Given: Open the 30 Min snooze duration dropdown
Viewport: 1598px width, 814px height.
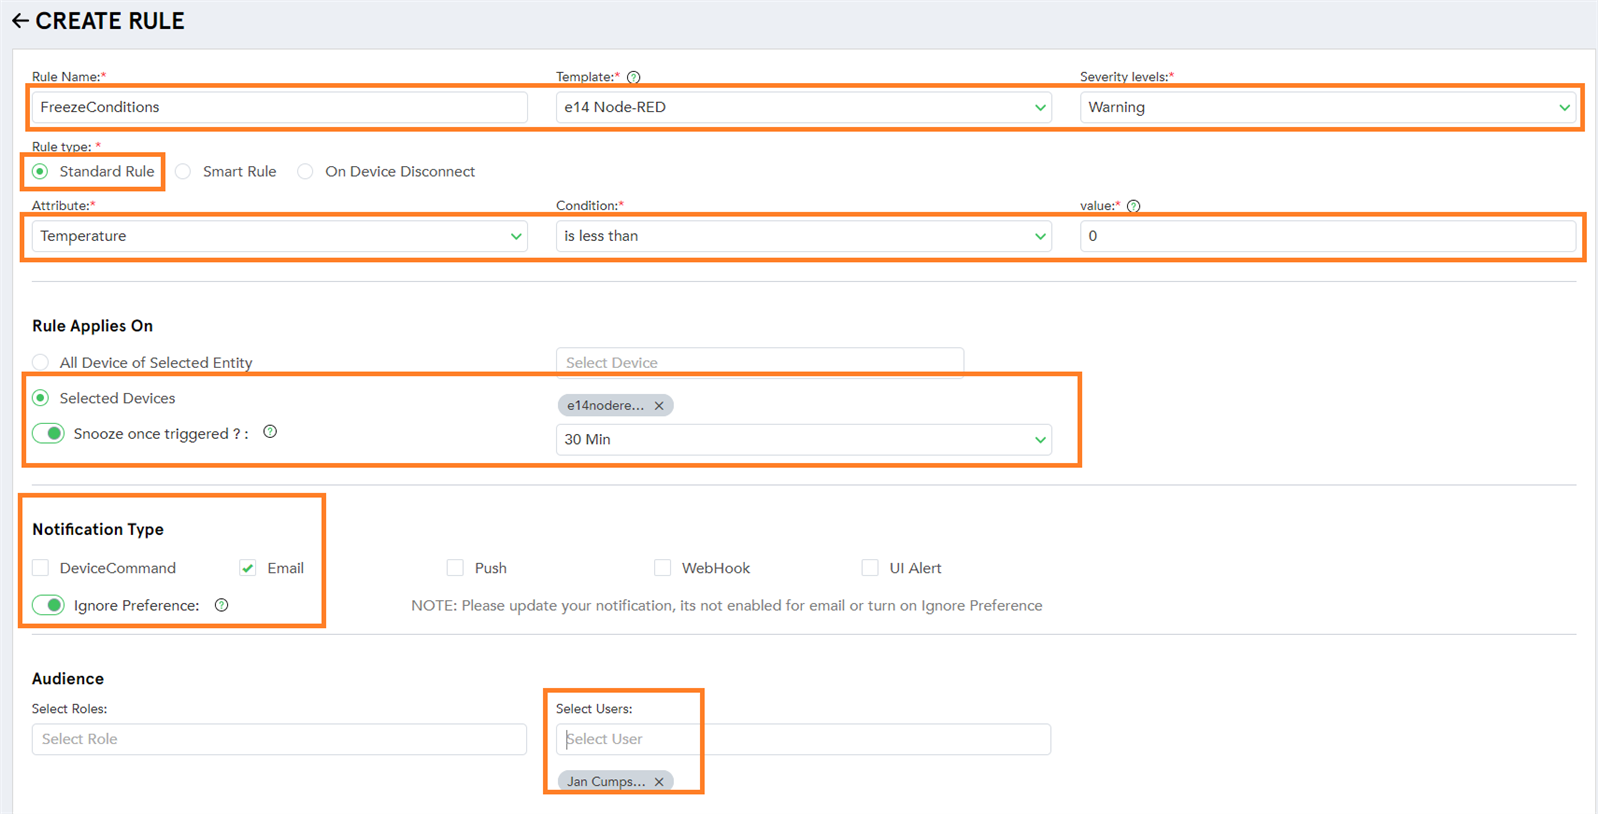Looking at the screenshot, I should (803, 439).
